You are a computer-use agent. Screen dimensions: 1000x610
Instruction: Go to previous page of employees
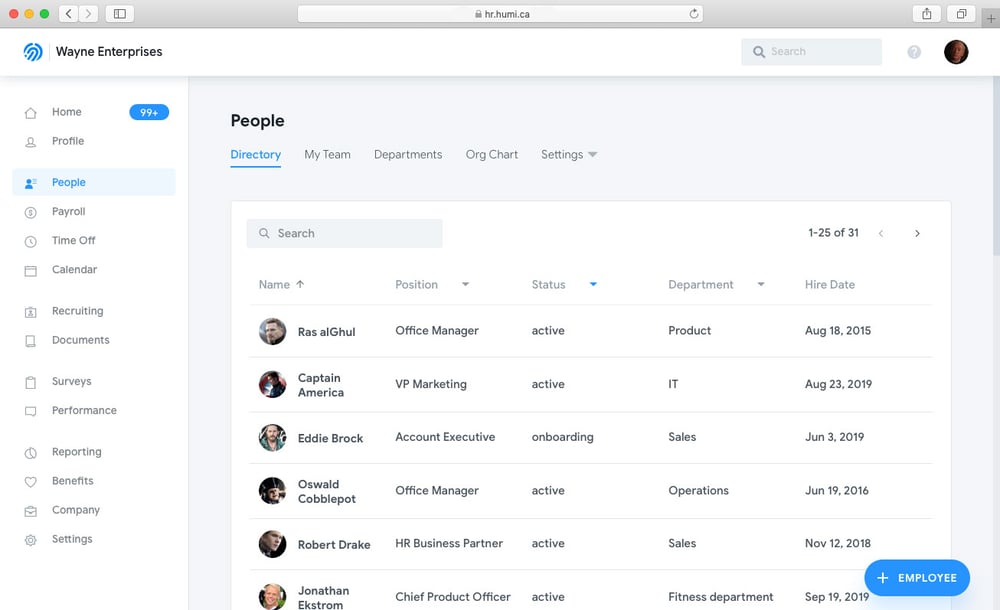click(881, 234)
